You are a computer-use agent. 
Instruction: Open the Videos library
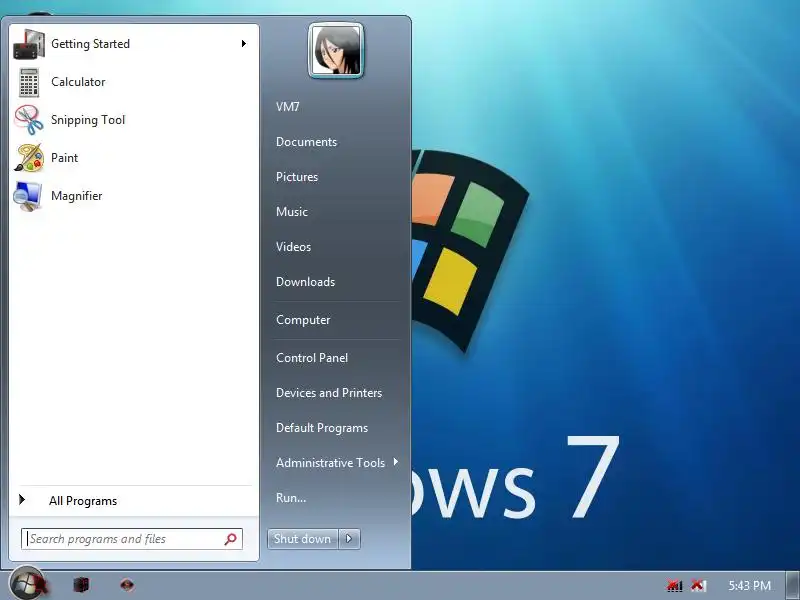point(337,247)
